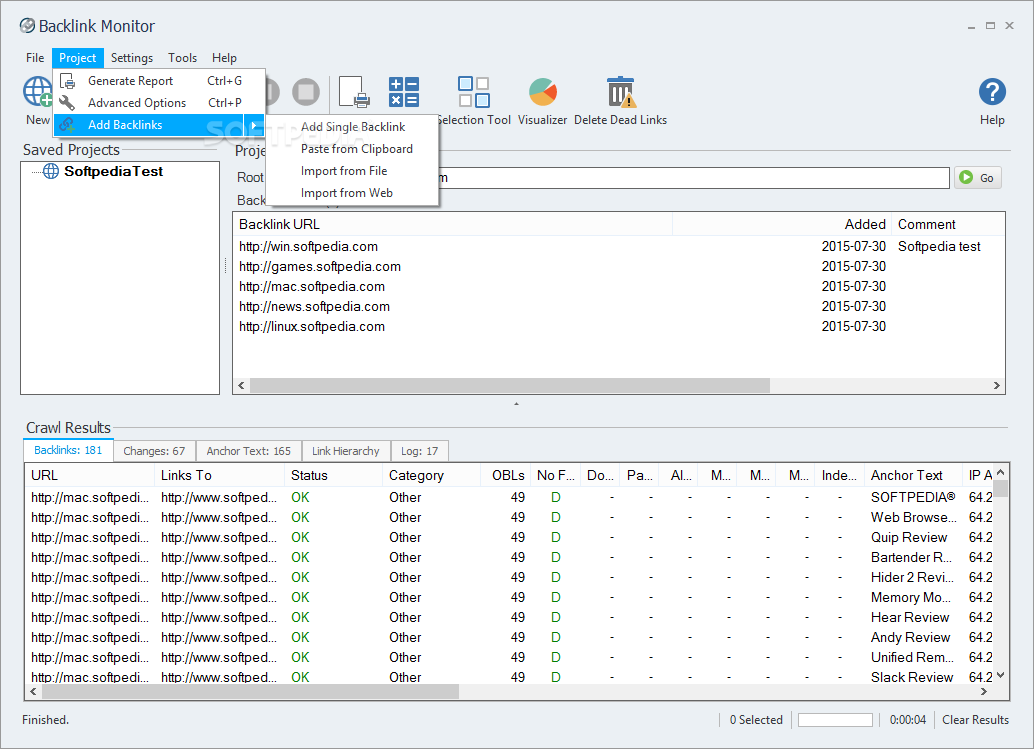Sort crawl results by Category column
Viewport: 1034px width, 749px height.
click(x=431, y=475)
